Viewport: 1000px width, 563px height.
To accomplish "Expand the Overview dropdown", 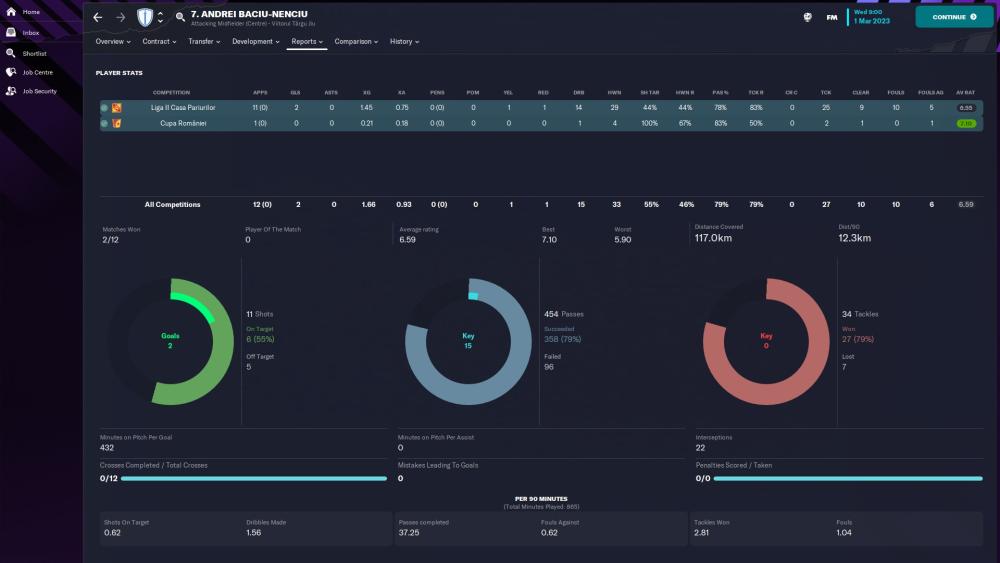I will (x=113, y=42).
